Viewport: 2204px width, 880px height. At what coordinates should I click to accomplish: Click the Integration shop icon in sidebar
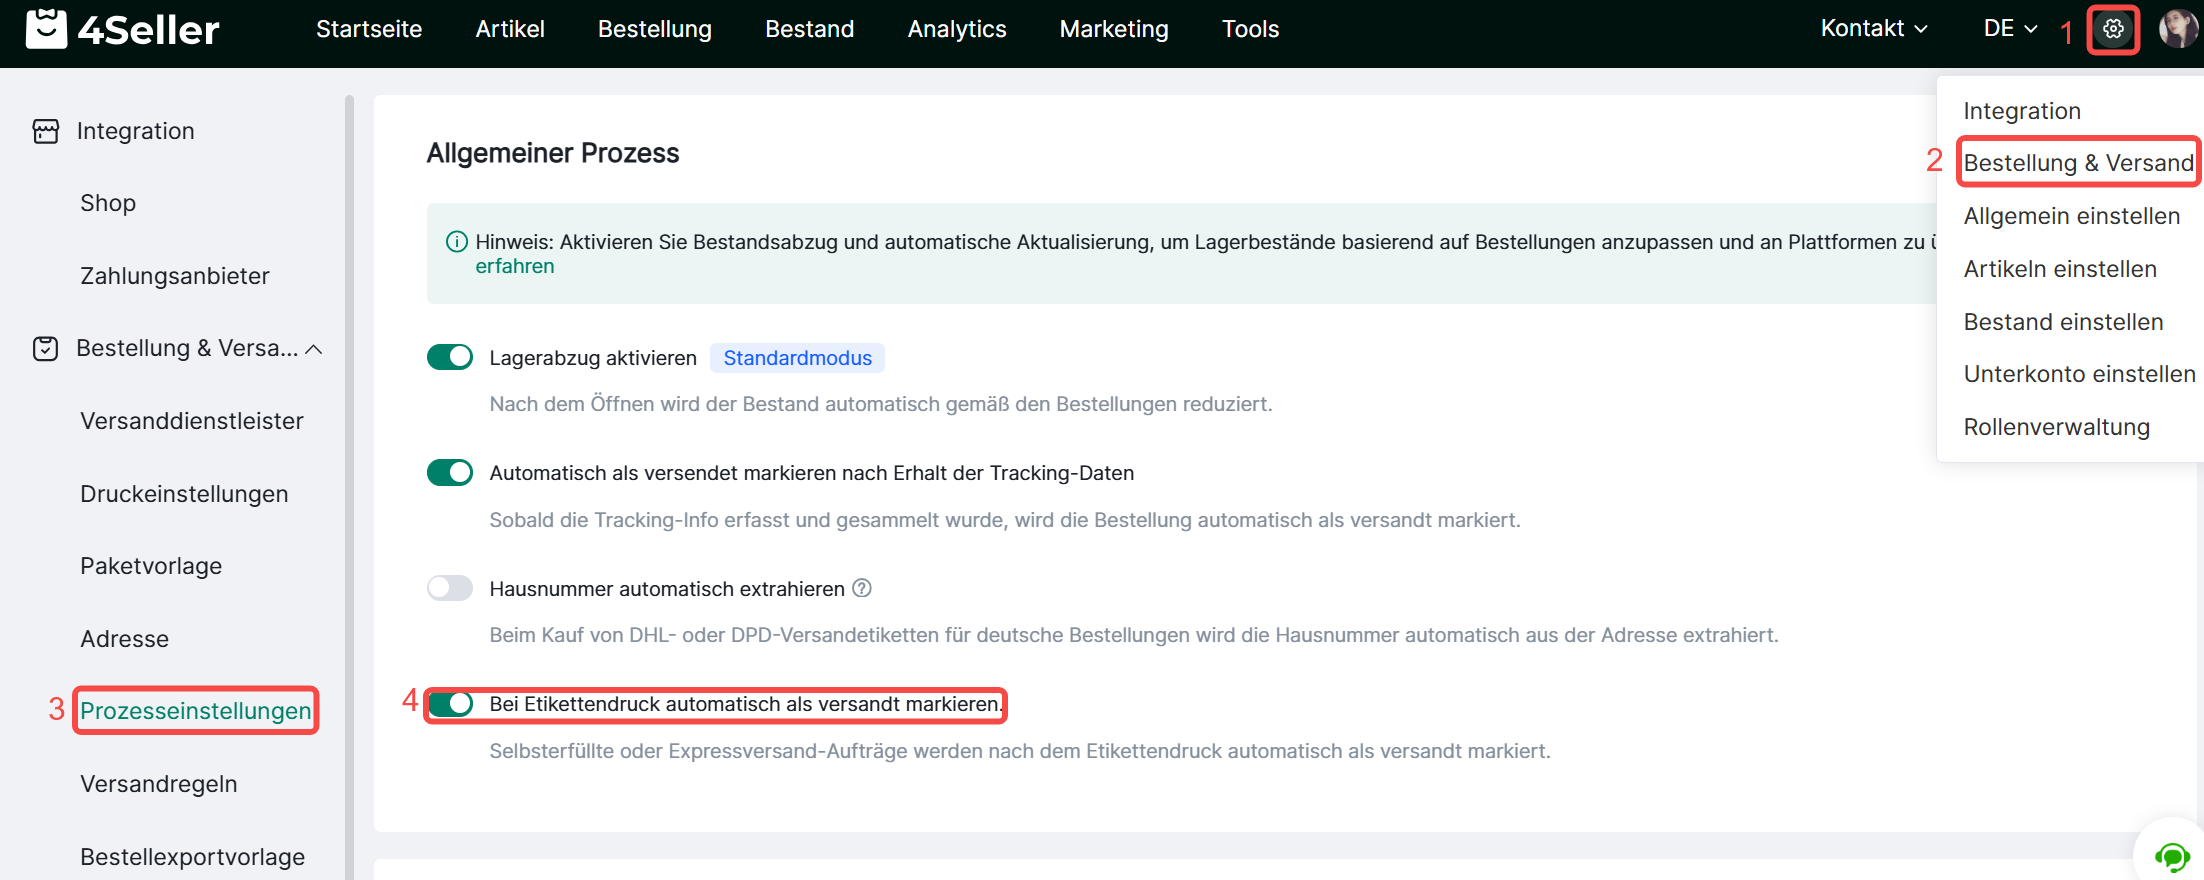click(x=46, y=131)
